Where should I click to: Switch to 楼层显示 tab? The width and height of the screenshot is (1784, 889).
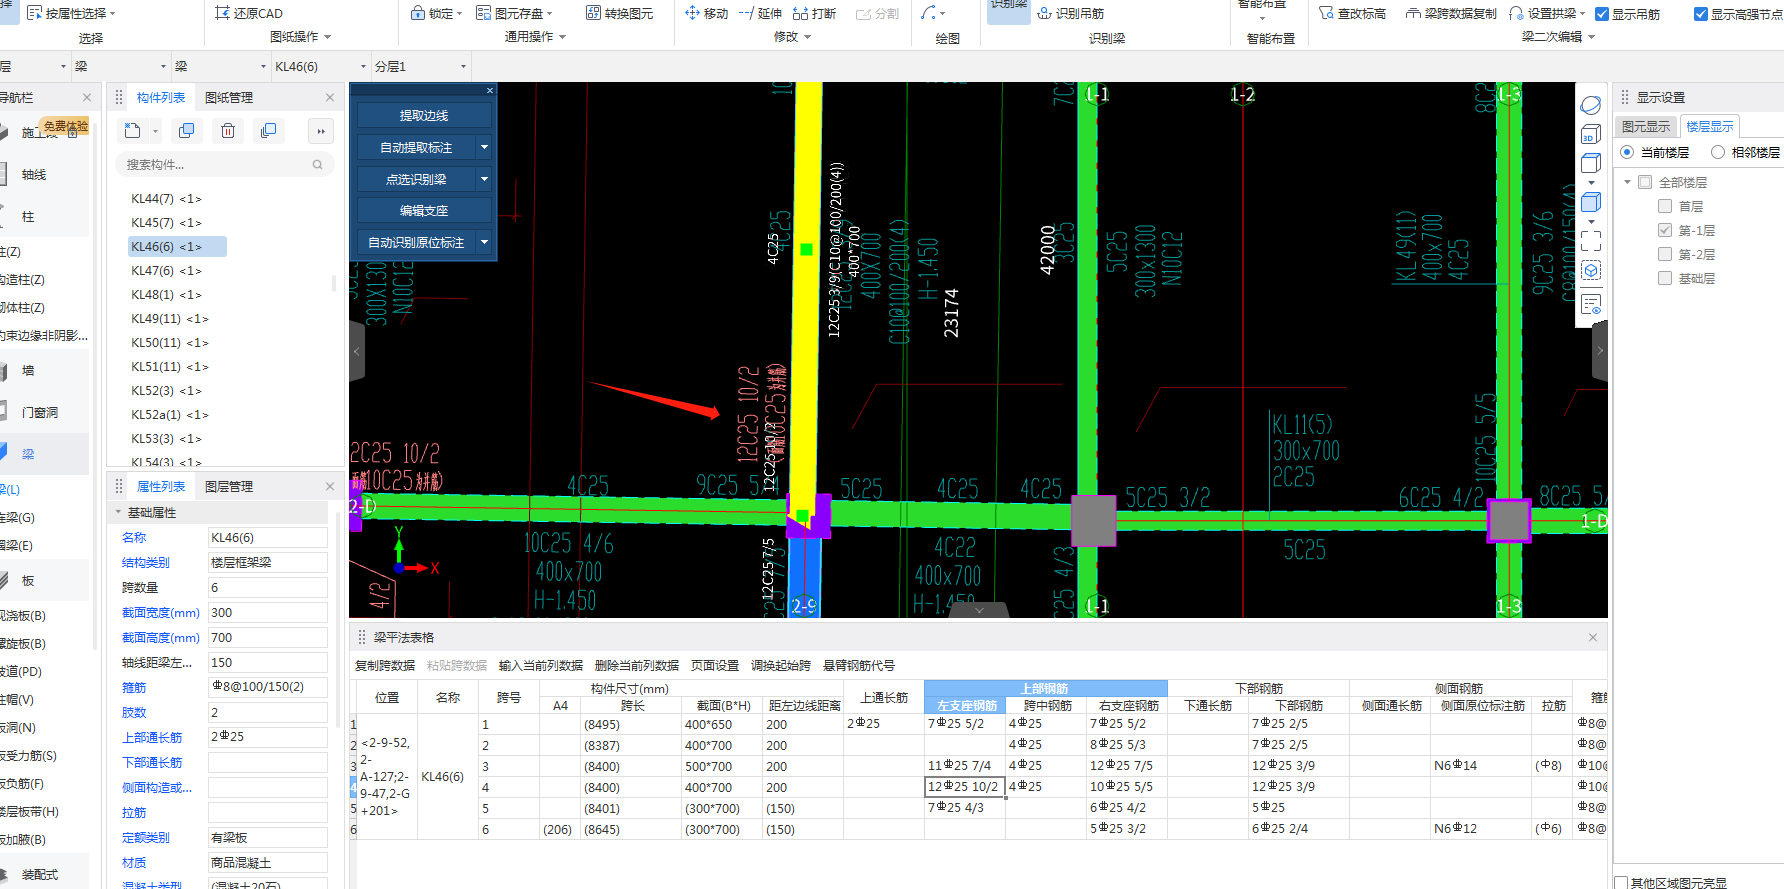click(1710, 126)
